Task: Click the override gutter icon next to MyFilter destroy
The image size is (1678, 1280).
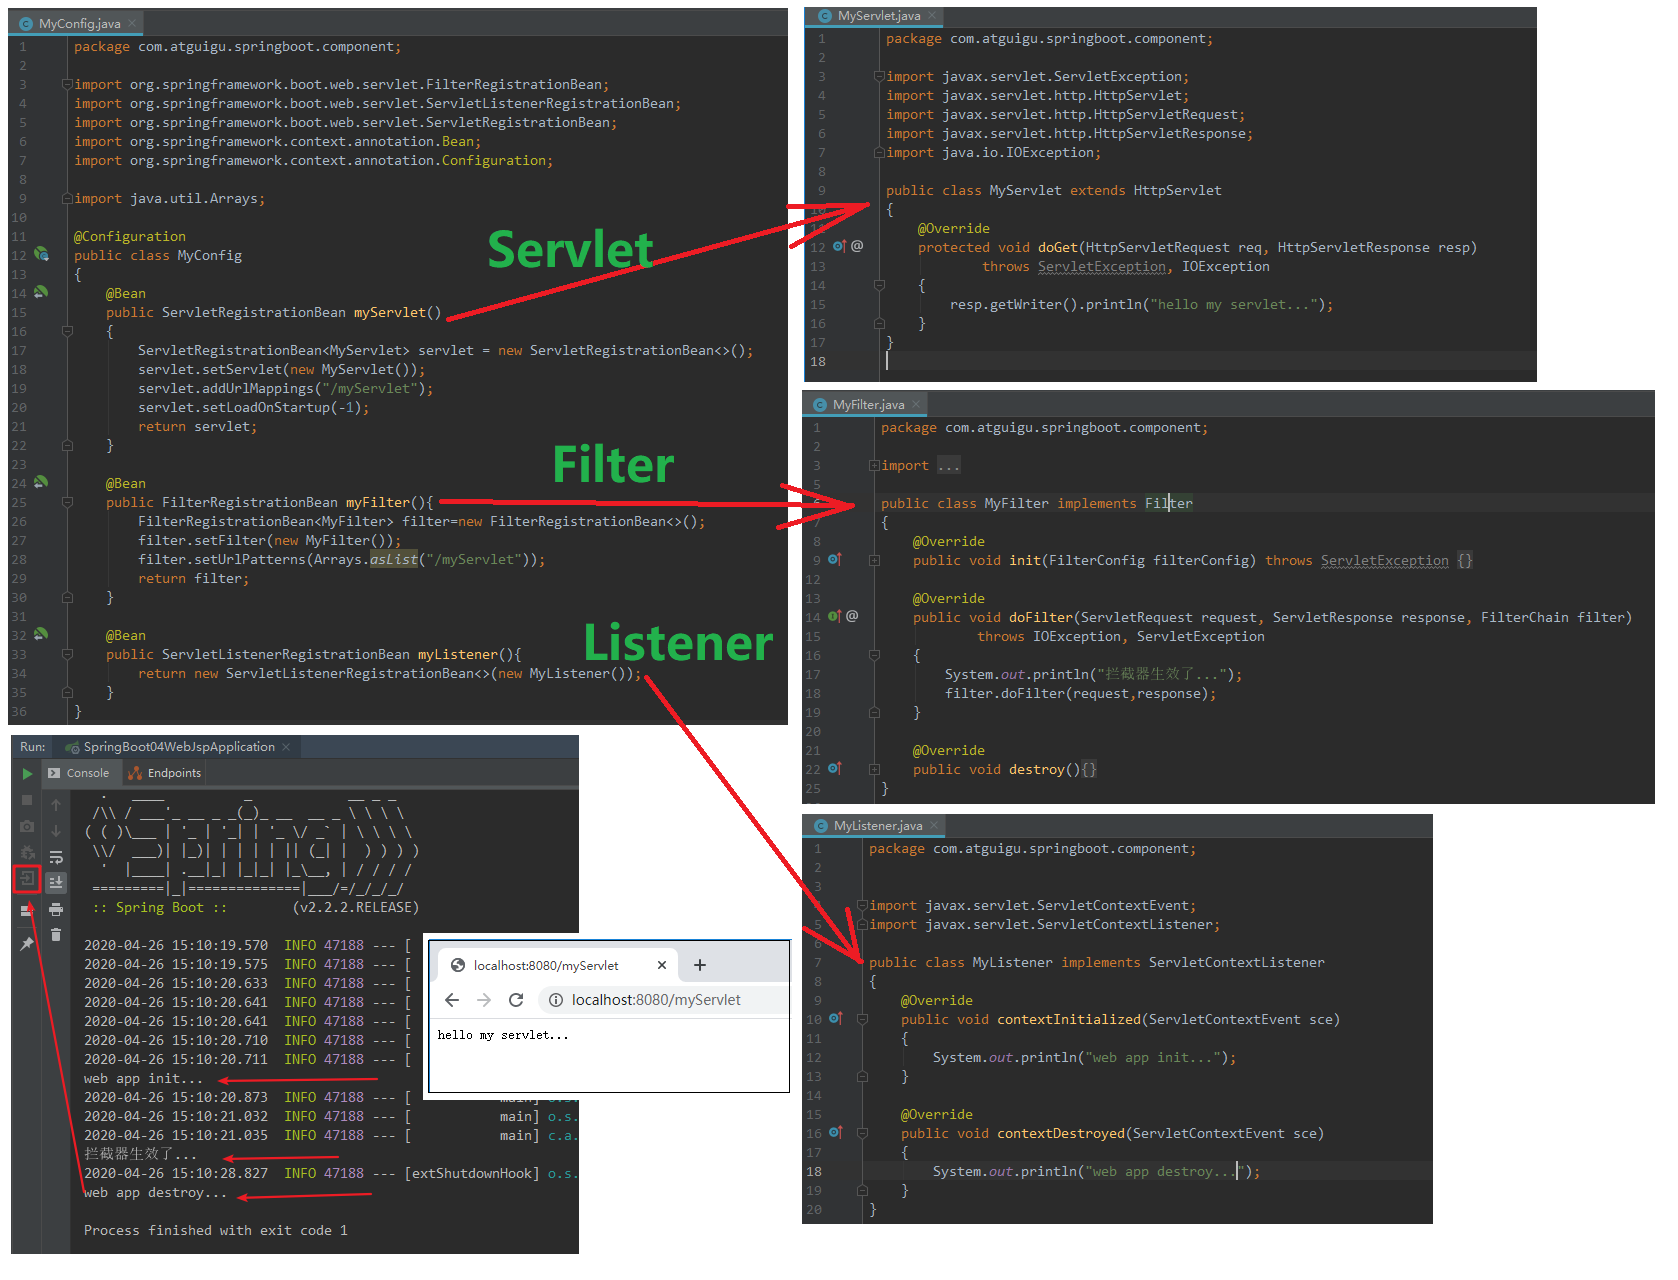Action: click(834, 768)
